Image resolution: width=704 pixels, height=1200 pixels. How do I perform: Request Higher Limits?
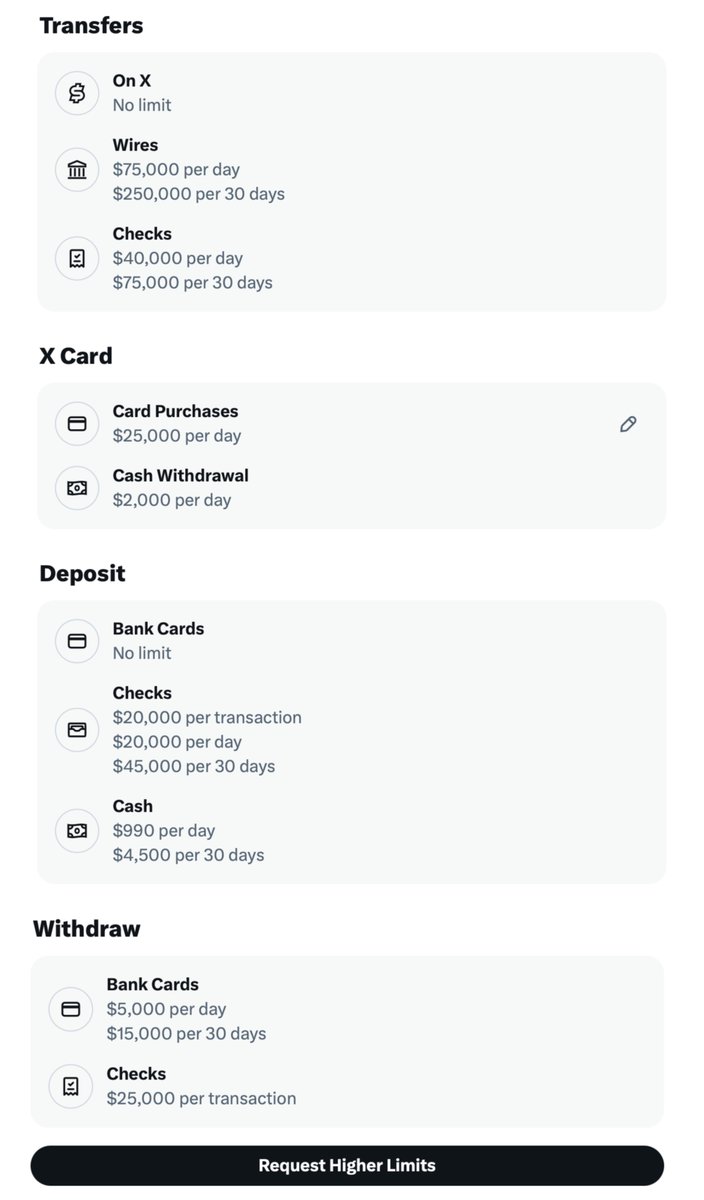[347, 1166]
